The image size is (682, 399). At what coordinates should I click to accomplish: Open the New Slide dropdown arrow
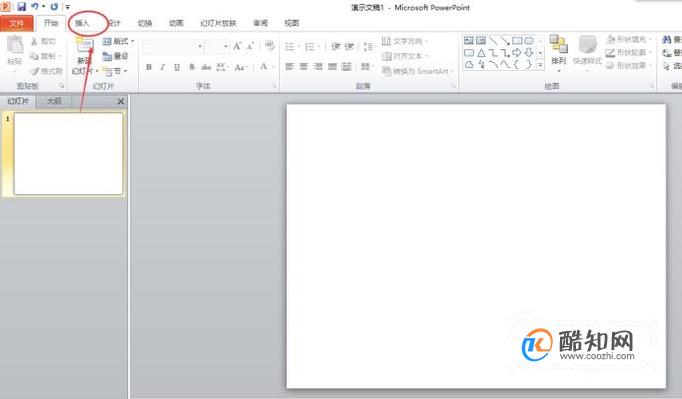point(97,71)
